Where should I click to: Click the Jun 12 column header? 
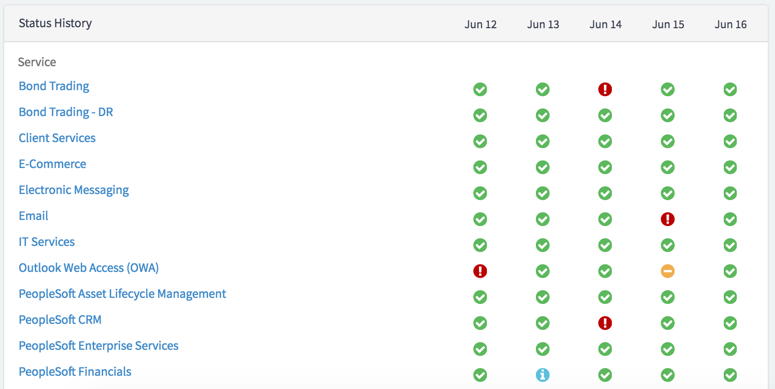(x=480, y=24)
